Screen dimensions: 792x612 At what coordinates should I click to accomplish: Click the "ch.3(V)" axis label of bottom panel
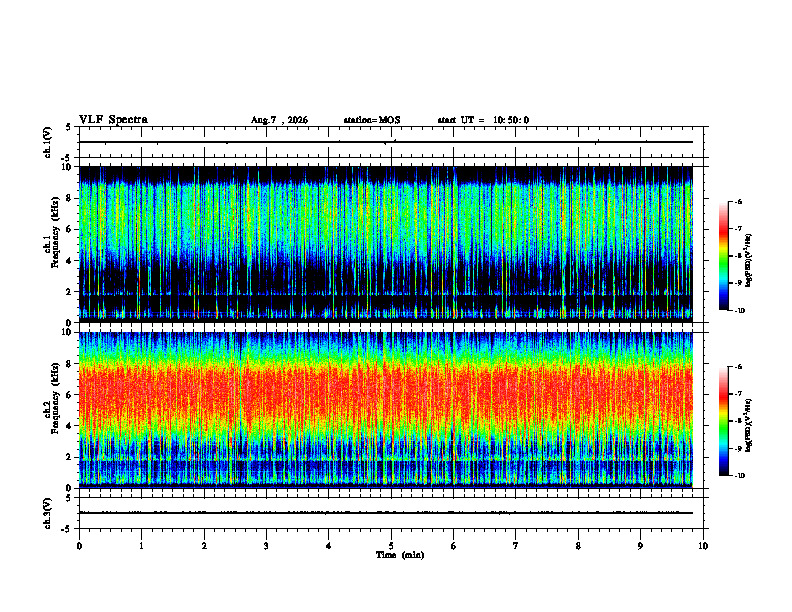point(47,514)
